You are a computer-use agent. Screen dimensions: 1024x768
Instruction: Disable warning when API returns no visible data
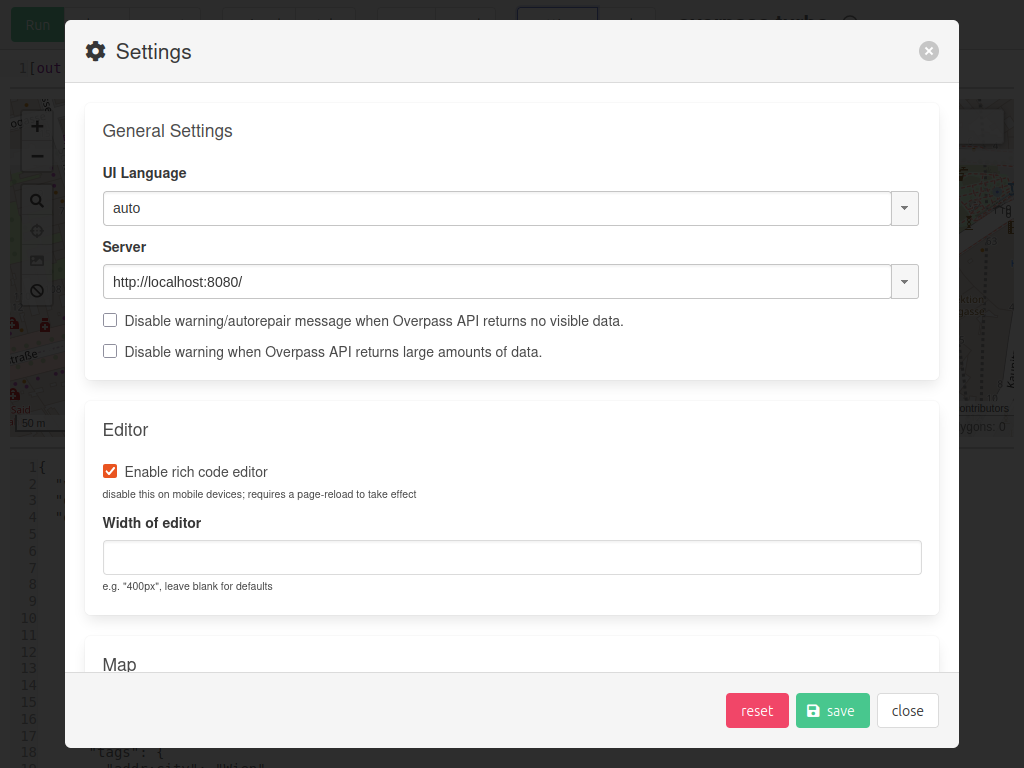click(x=110, y=321)
